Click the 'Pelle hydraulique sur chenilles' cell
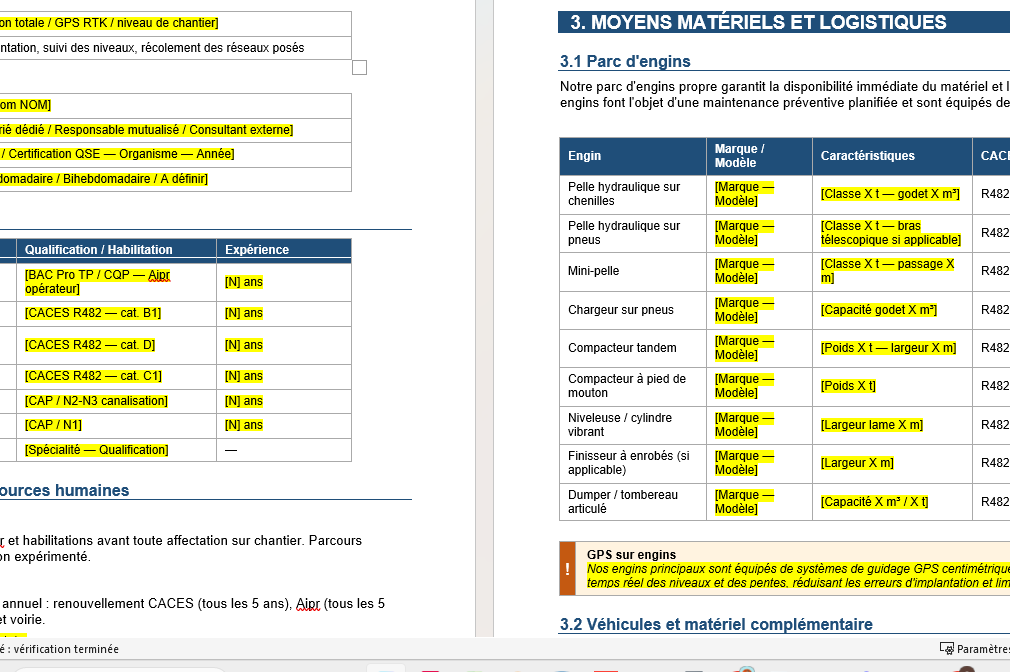This screenshot has height=672, width=1010. click(x=633, y=194)
